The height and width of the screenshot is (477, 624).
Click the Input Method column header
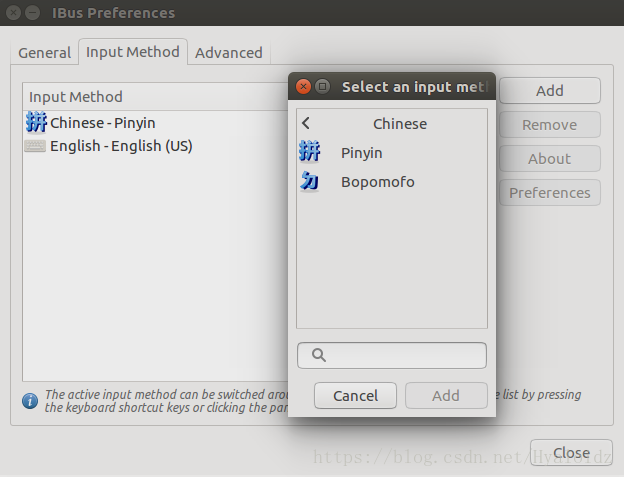[156, 97]
